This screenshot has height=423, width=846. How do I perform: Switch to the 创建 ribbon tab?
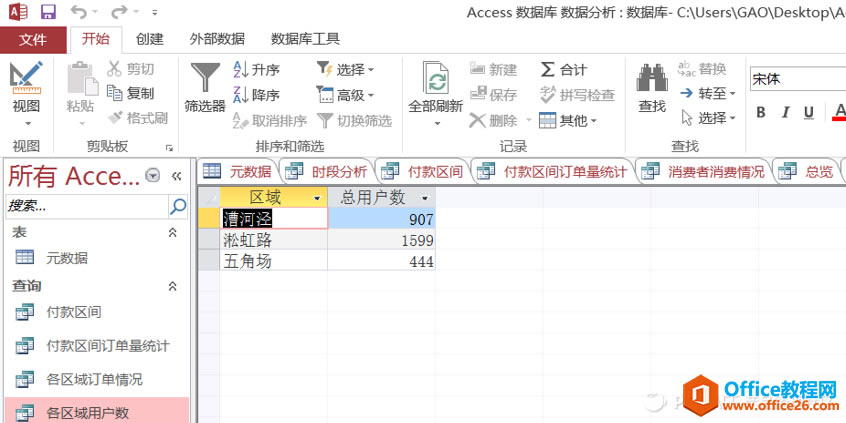[x=149, y=39]
